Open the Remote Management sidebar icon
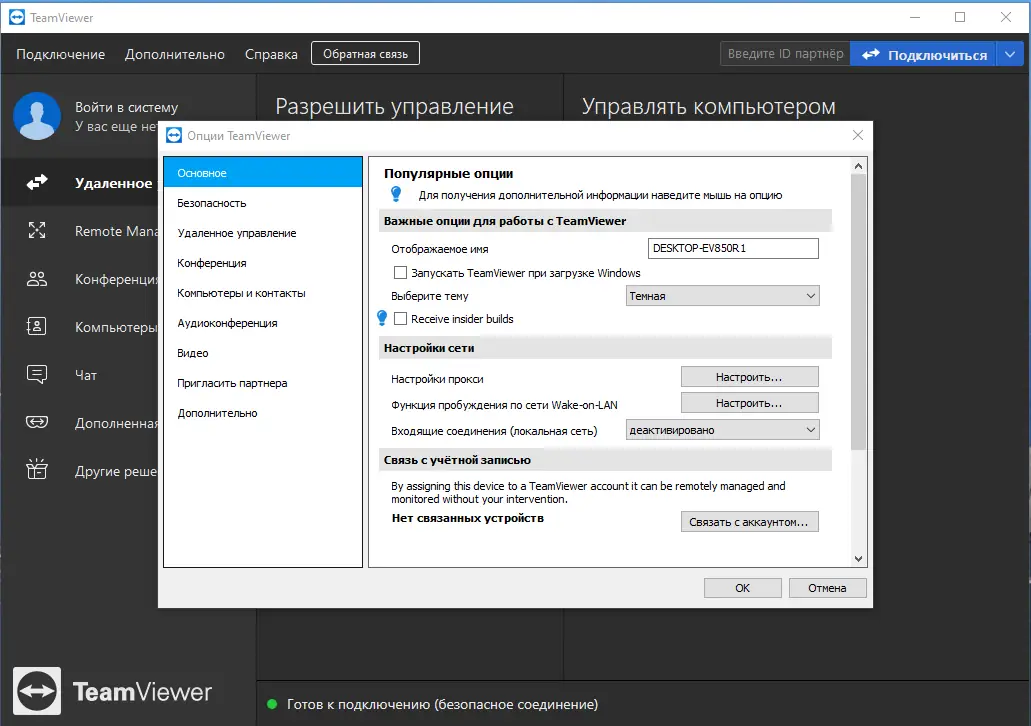The height and width of the screenshot is (726, 1031). 37,230
